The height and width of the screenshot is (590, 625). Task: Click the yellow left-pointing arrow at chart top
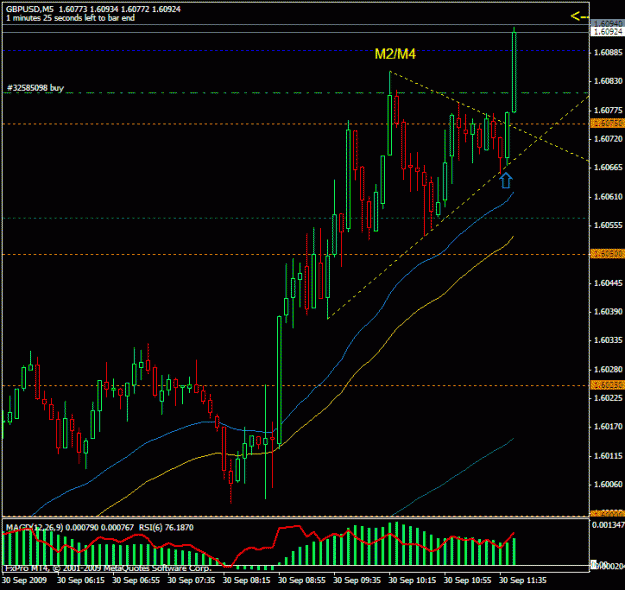click(579, 16)
